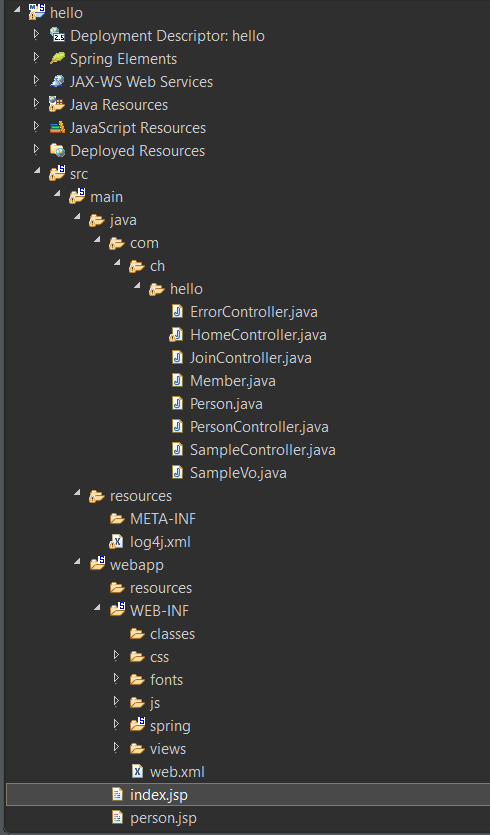Screen dimensions: 490x835
Task: Click the JavaScript Resources icon
Action: pos(57,127)
